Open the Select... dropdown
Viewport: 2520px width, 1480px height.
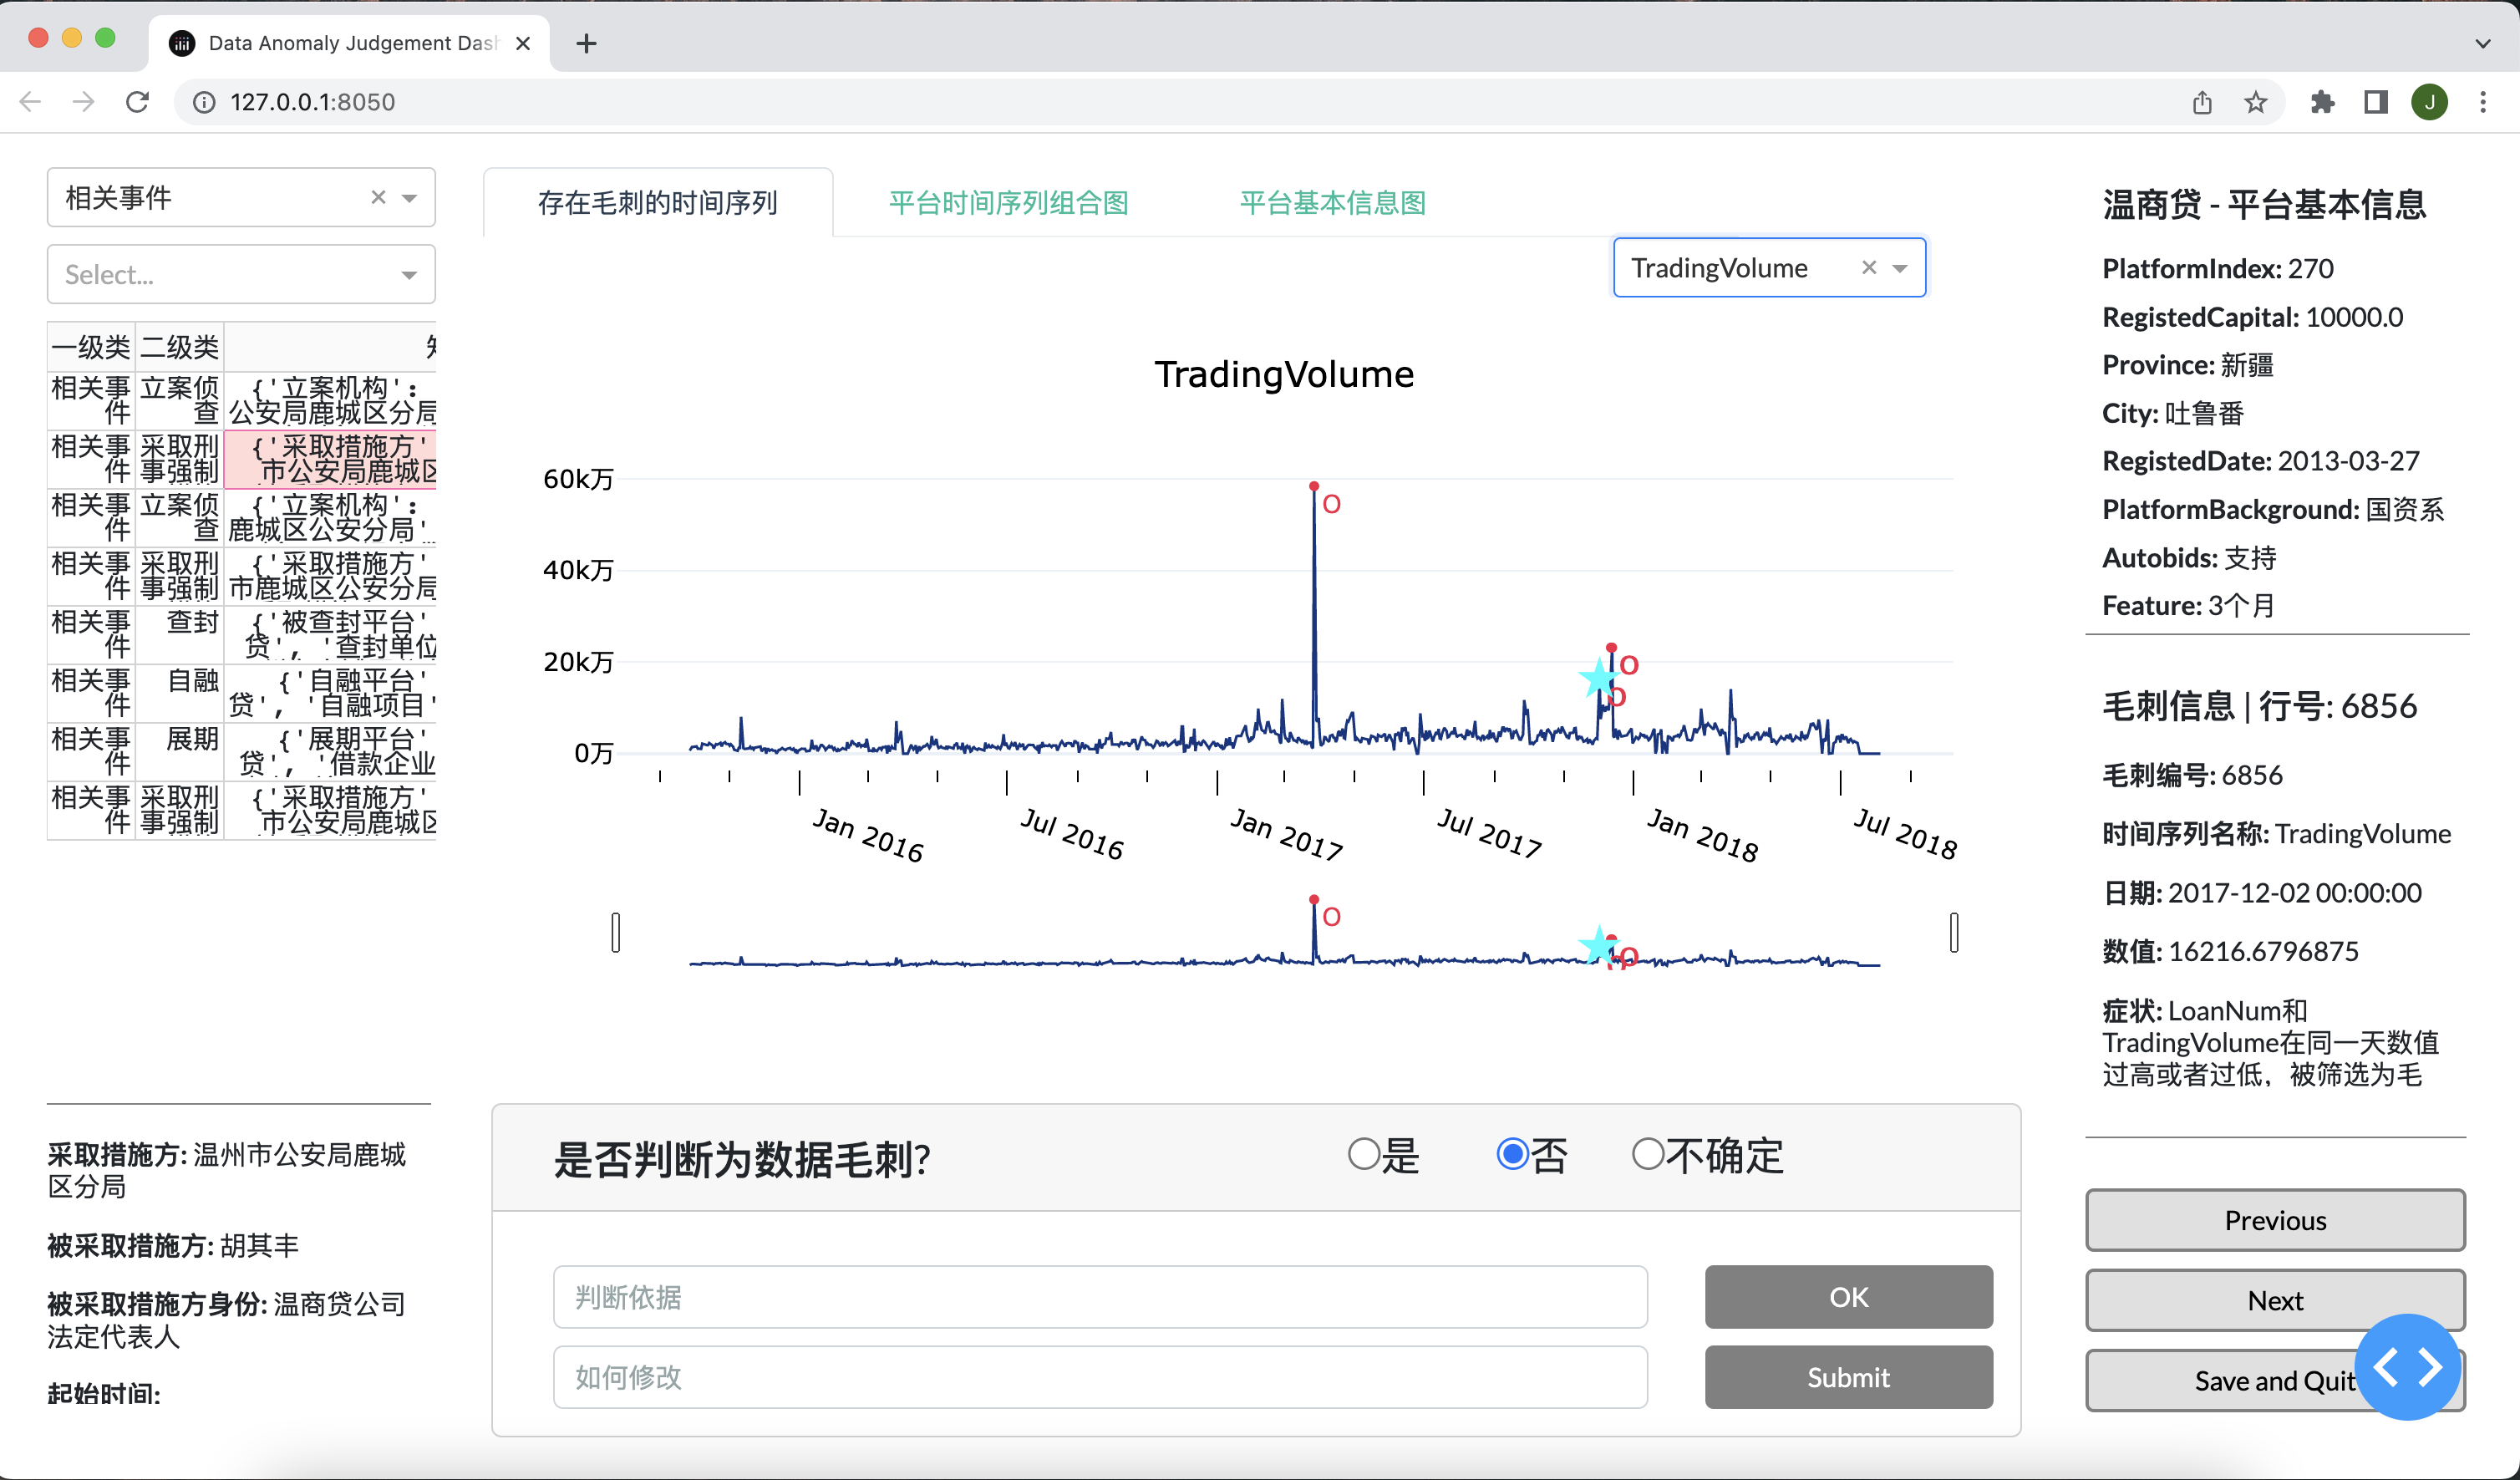pyautogui.click(x=241, y=274)
